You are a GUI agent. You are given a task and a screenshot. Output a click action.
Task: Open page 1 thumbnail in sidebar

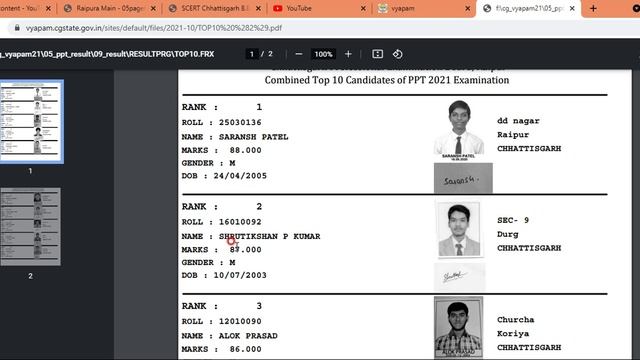pyautogui.click(x=31, y=122)
